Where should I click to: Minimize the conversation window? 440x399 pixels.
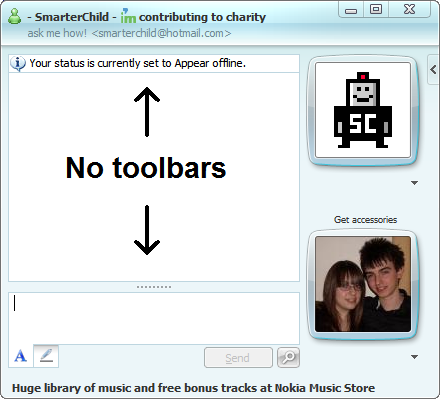351,10
